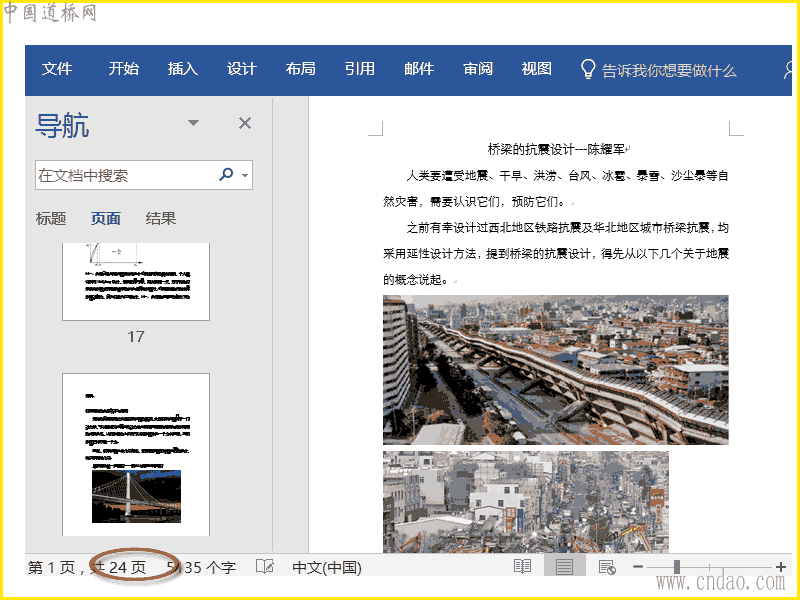Click the 中文(中国) language indicator
The image size is (800, 600).
(327, 567)
